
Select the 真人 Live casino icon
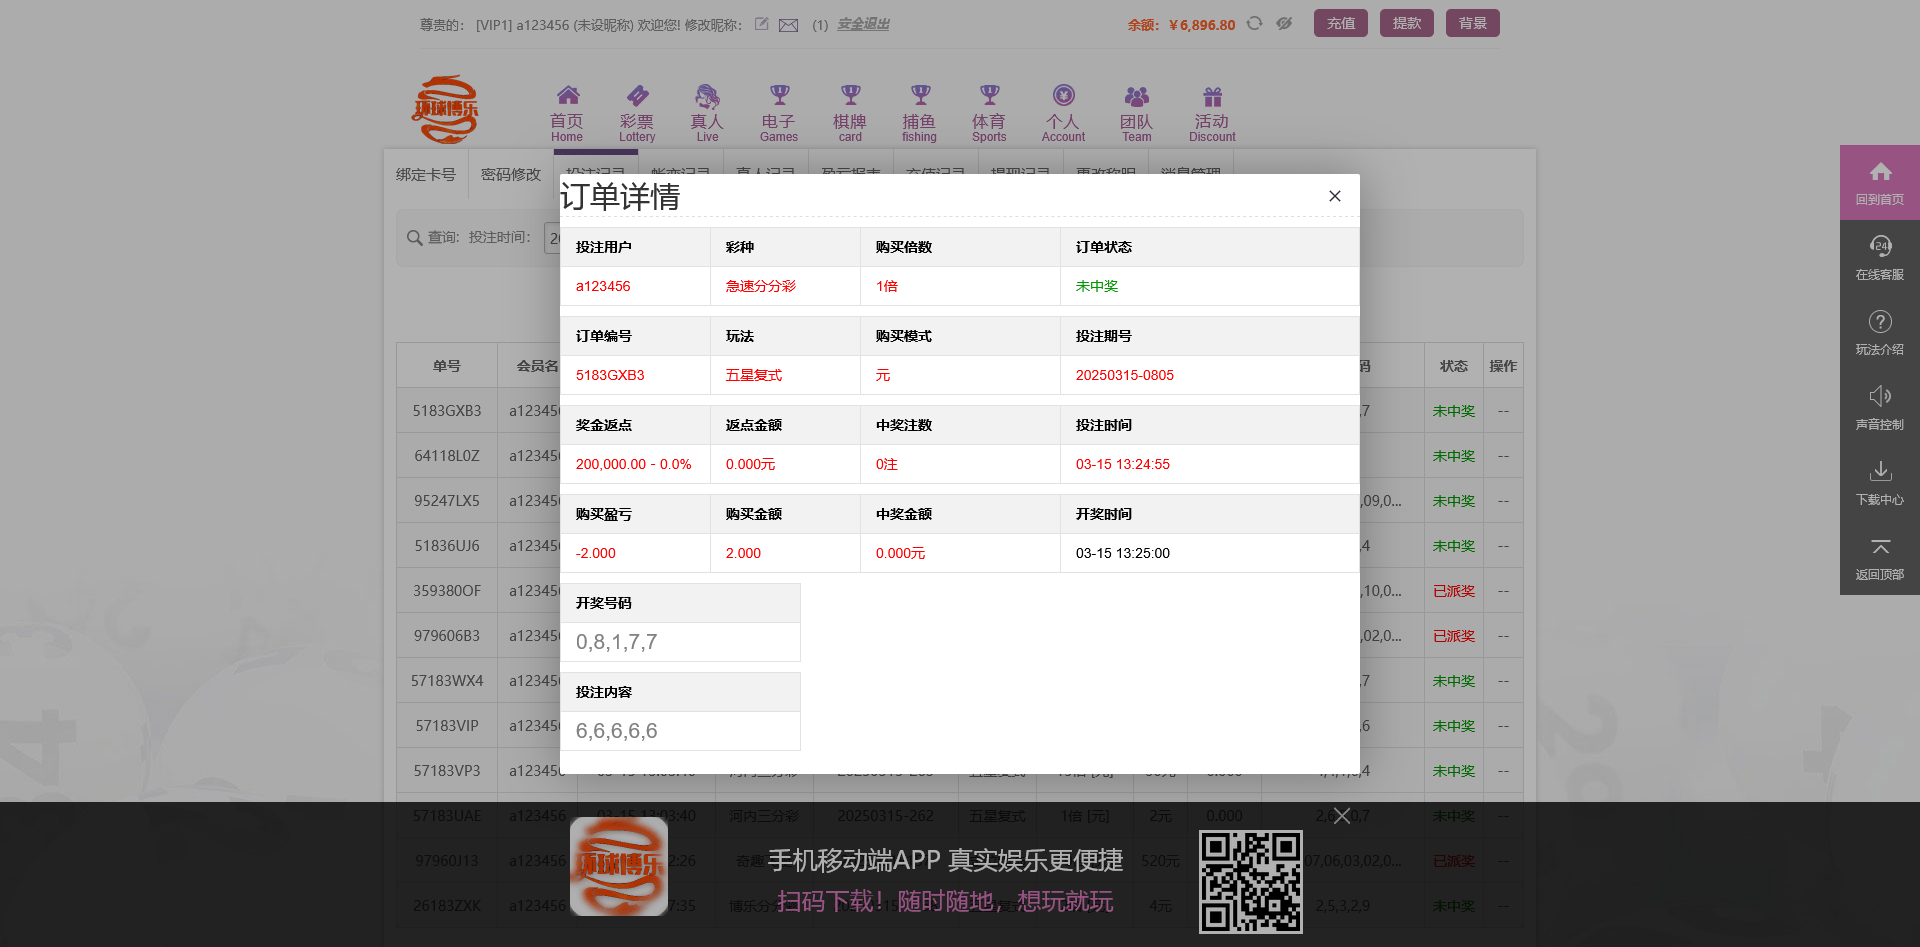(x=707, y=110)
